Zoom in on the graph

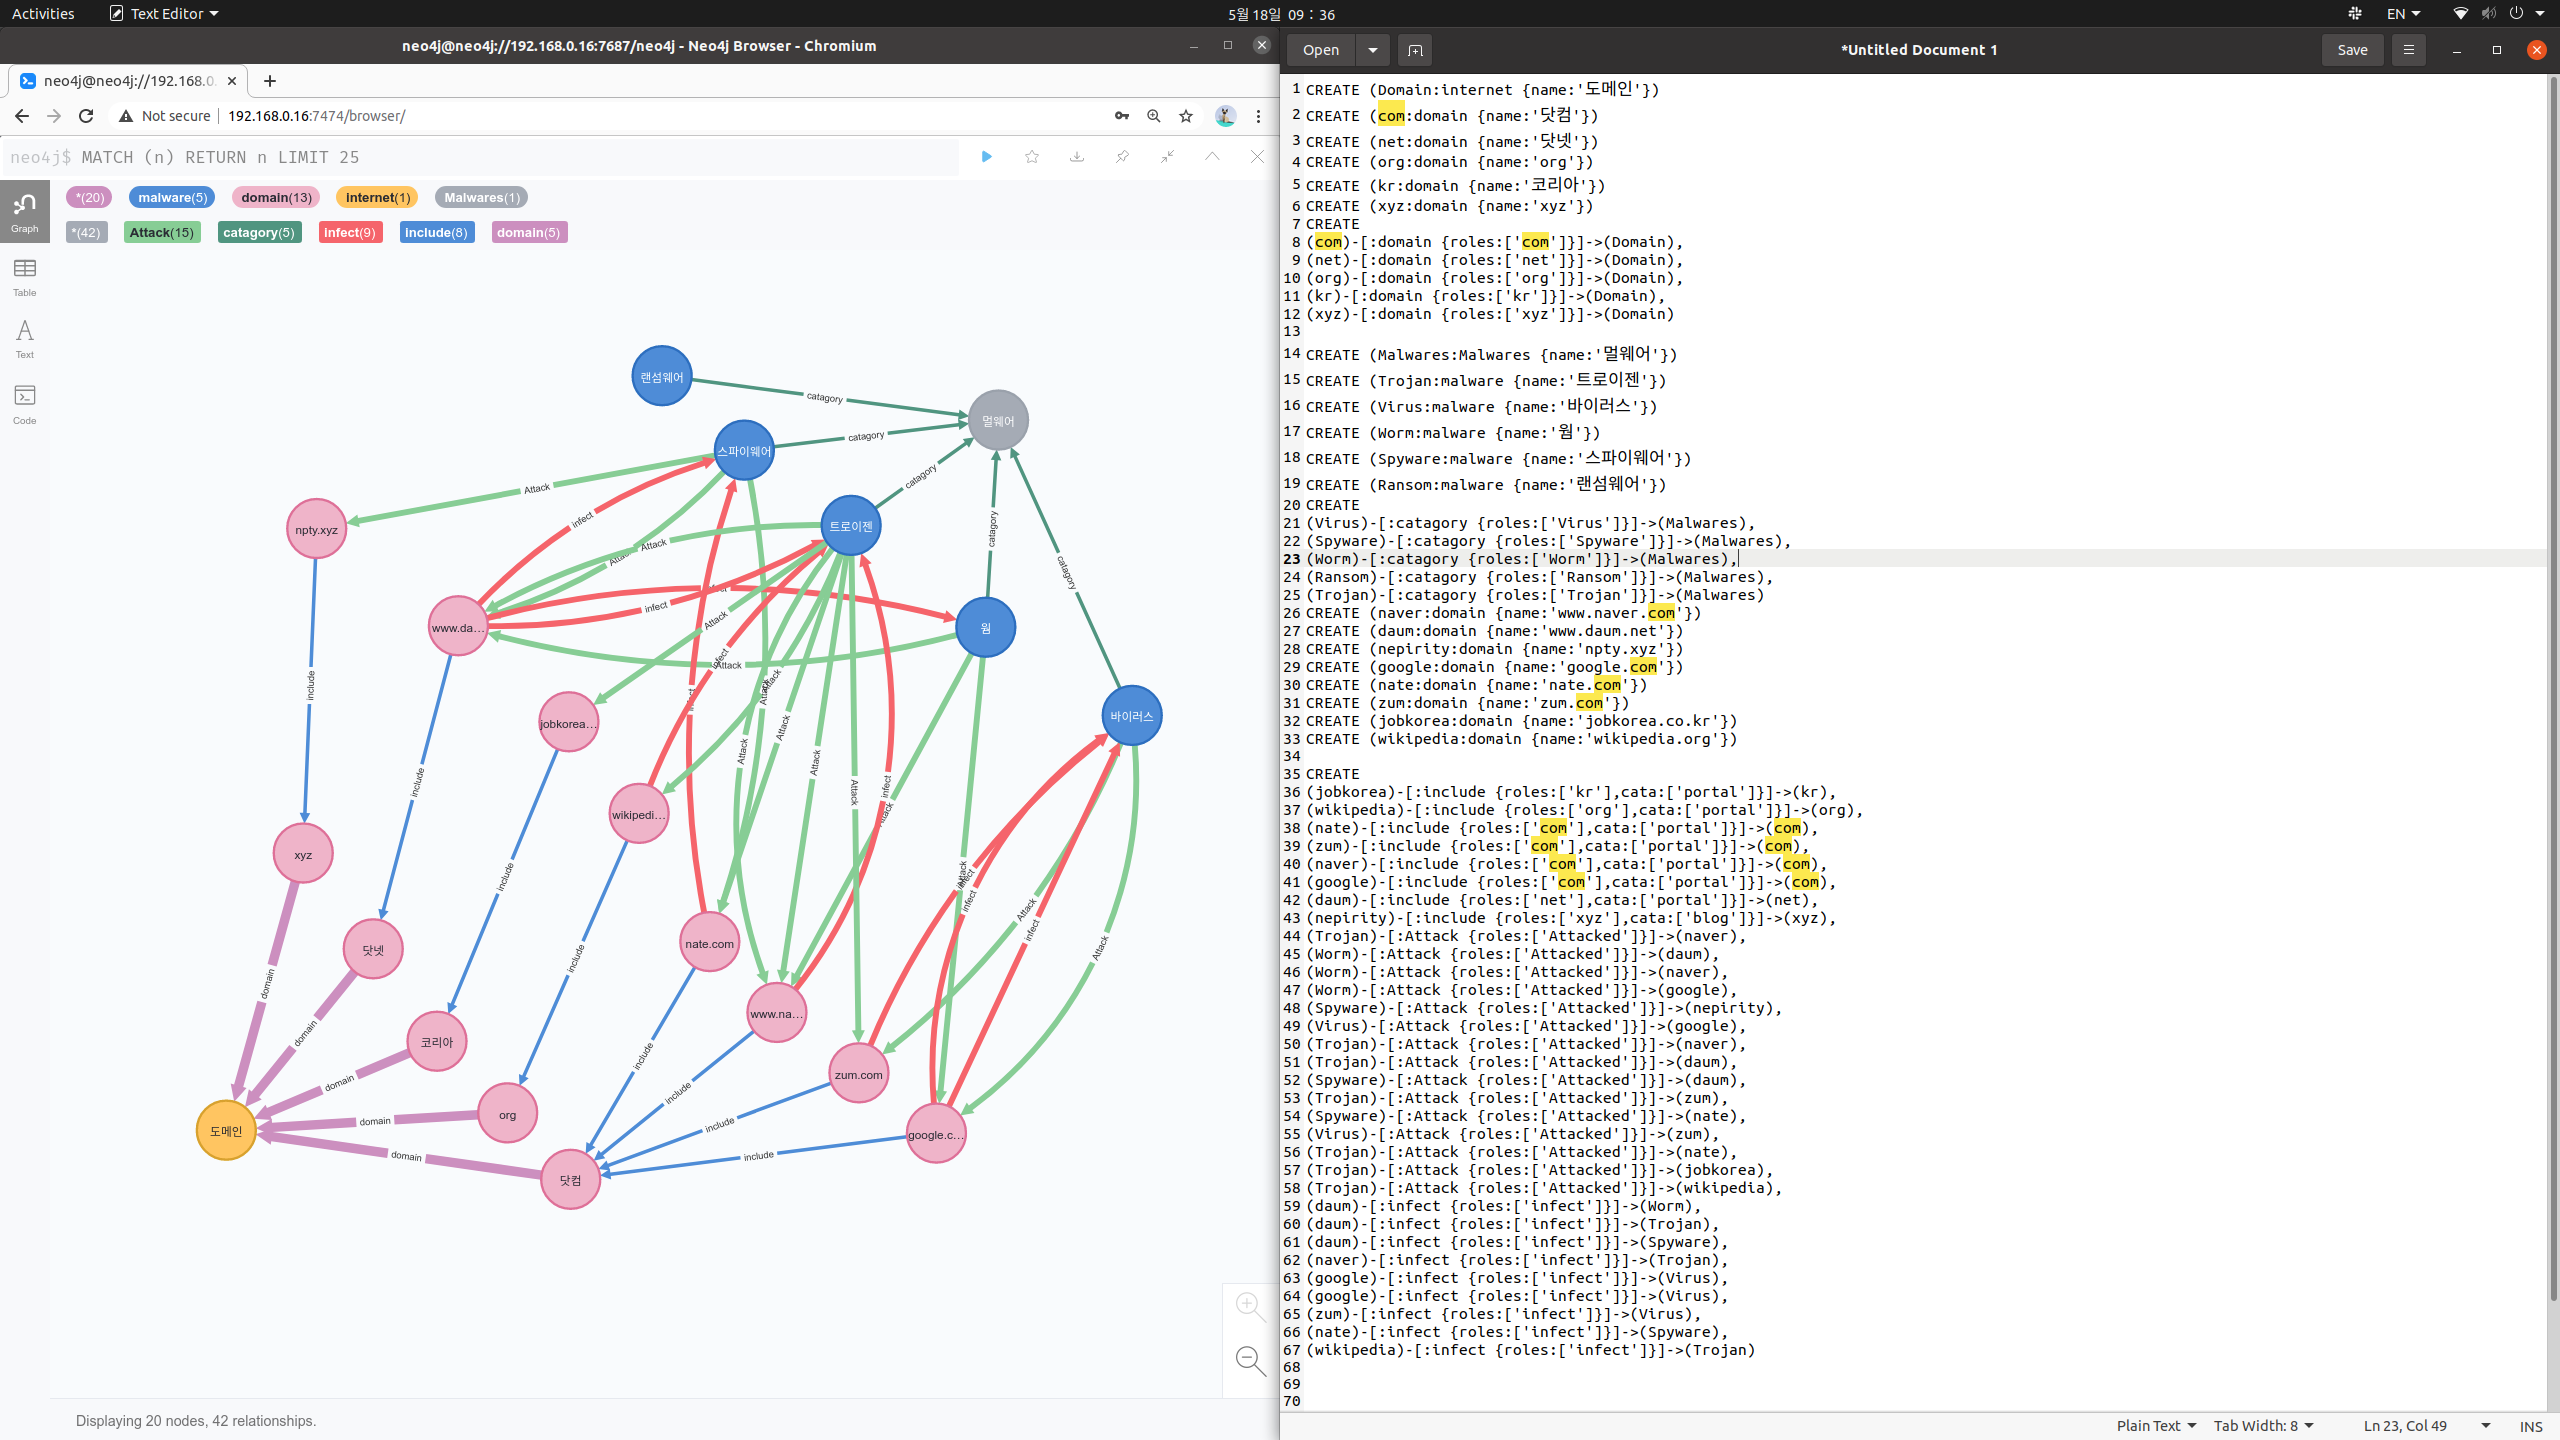pyautogui.click(x=1249, y=1305)
